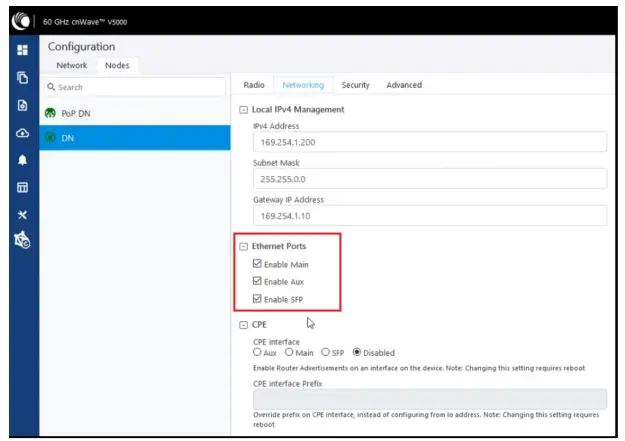The width and height of the screenshot is (625, 441).
Task: Open the Security tab
Action: 356,85
